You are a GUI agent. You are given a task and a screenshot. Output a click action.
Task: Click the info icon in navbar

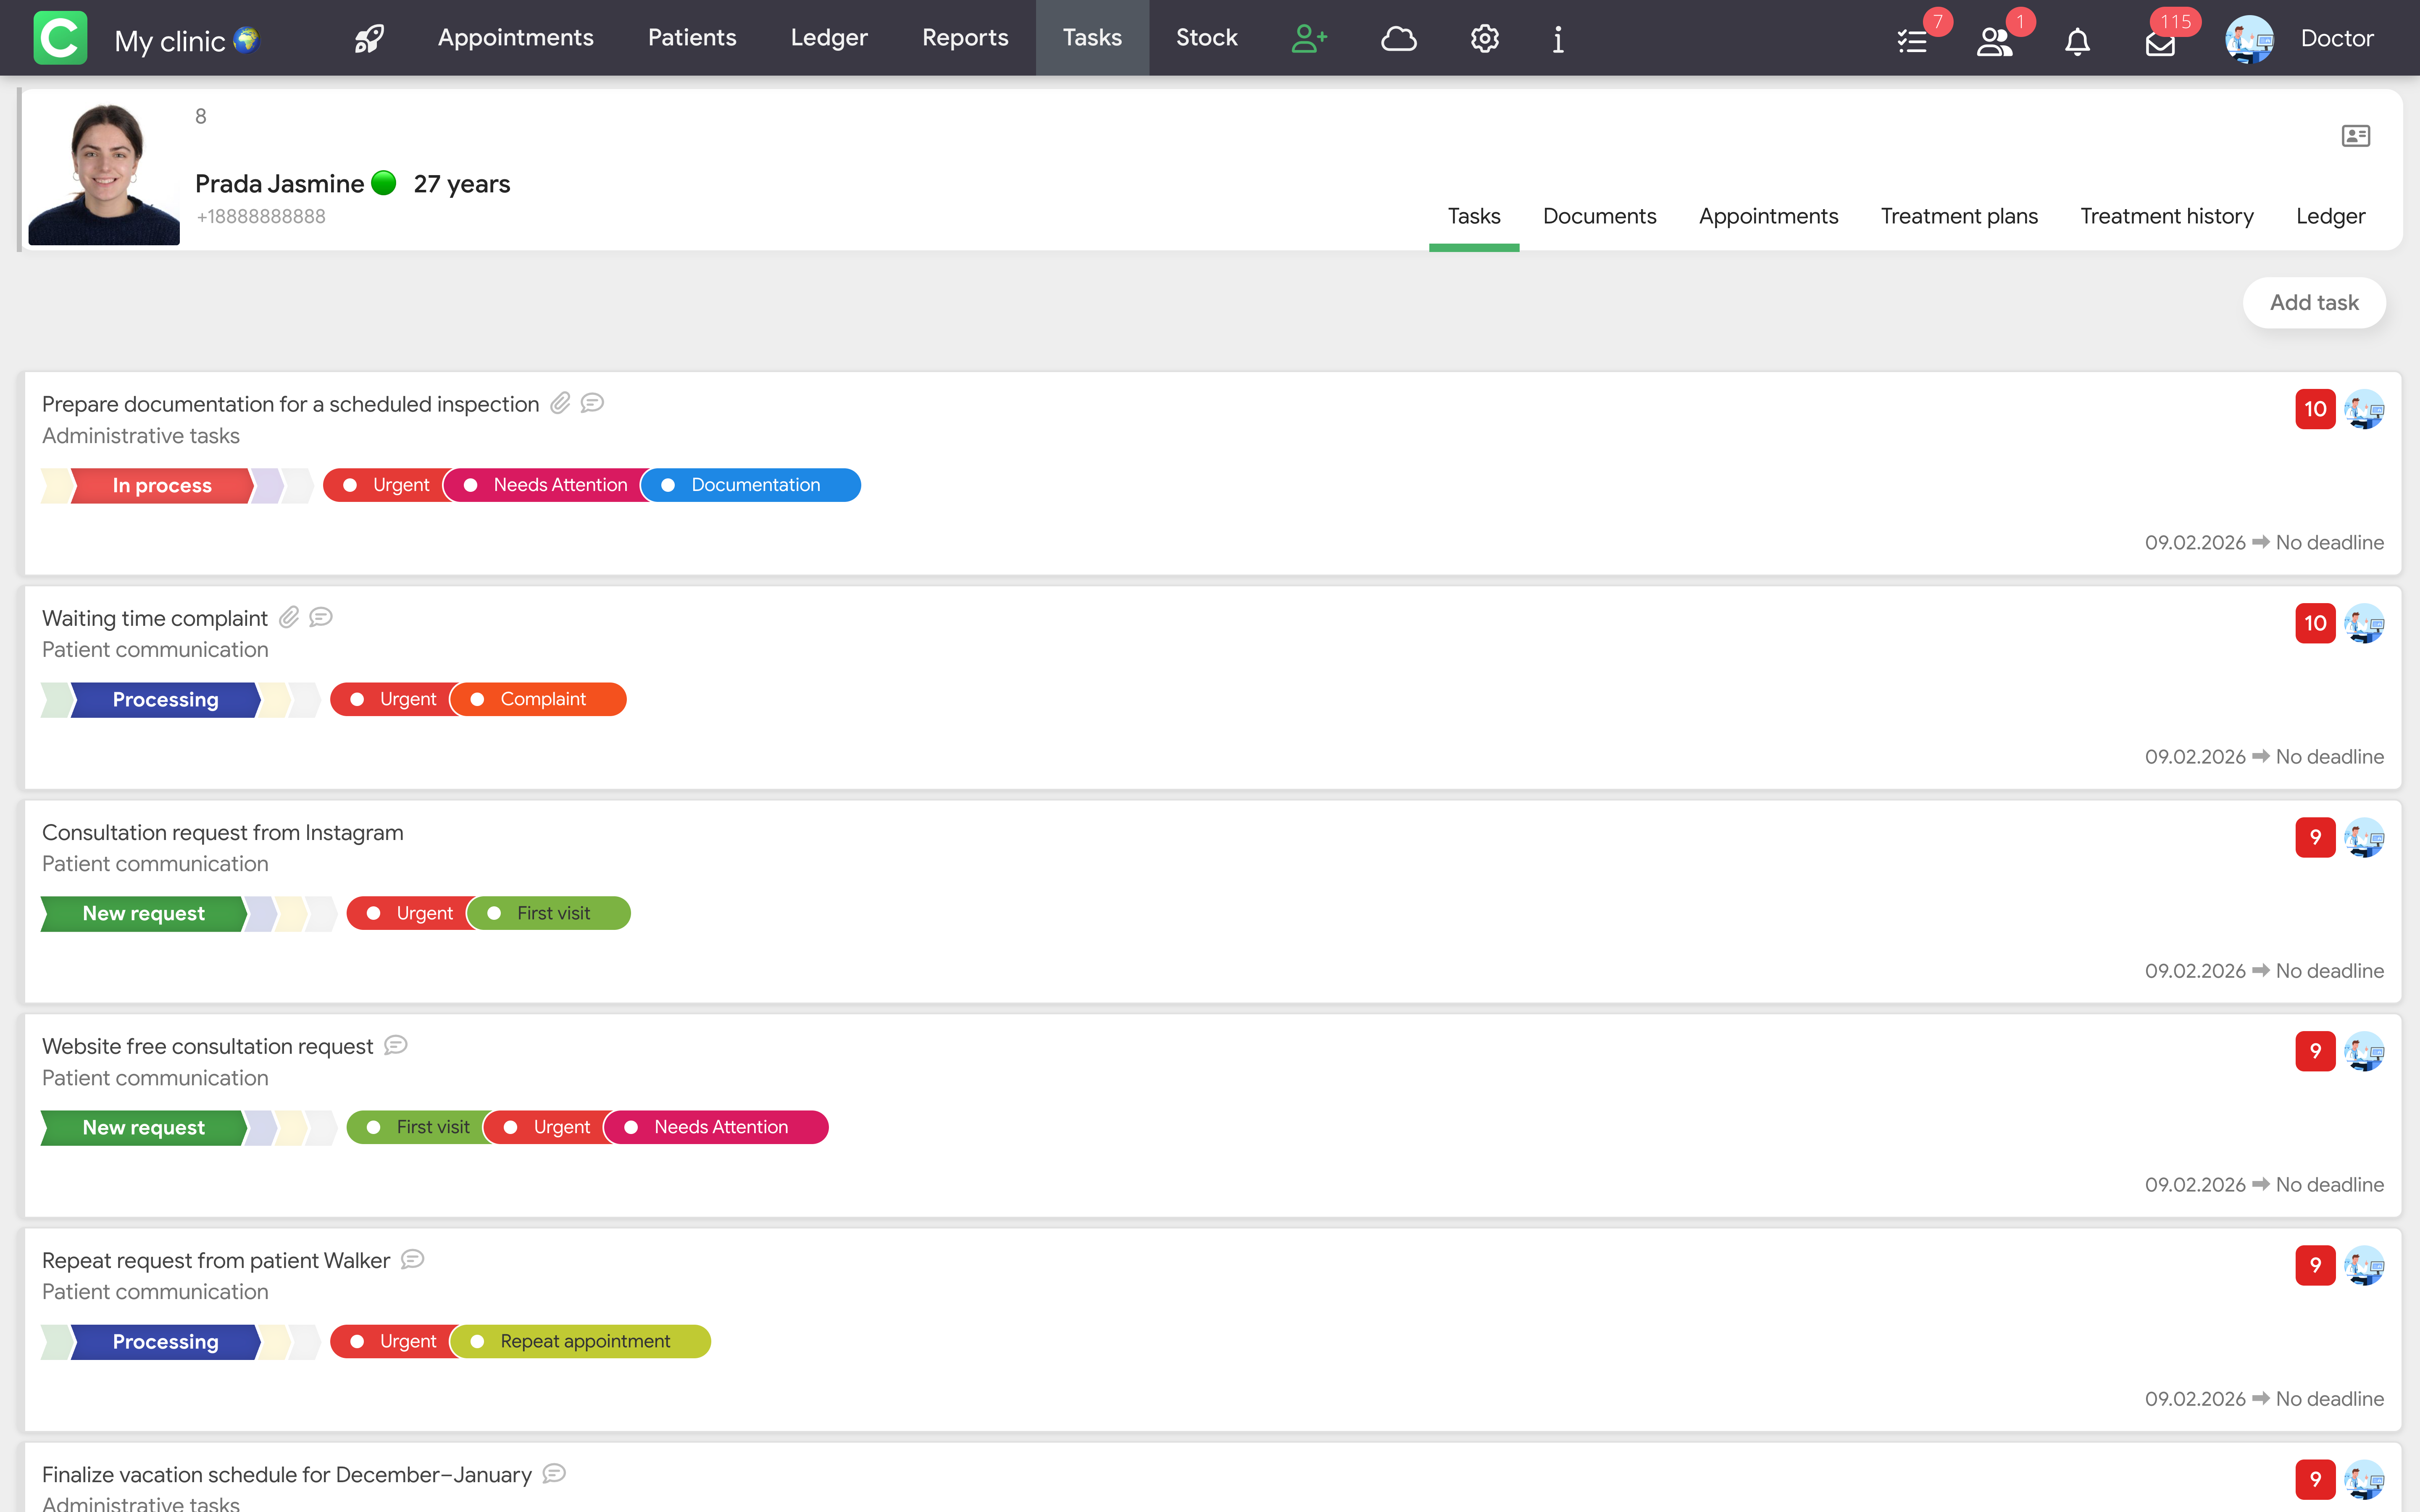click(x=1557, y=39)
